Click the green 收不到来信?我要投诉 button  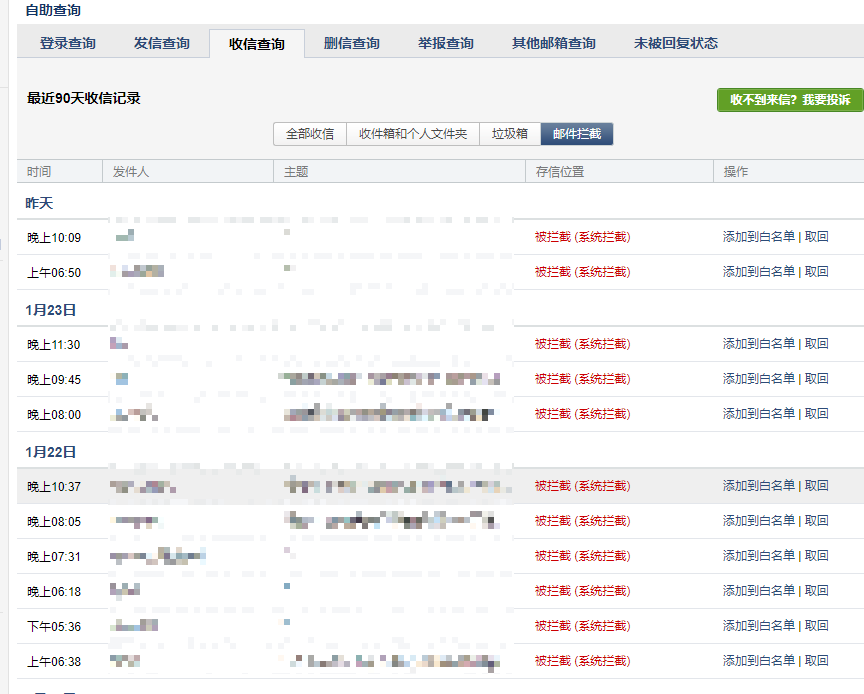[790, 100]
